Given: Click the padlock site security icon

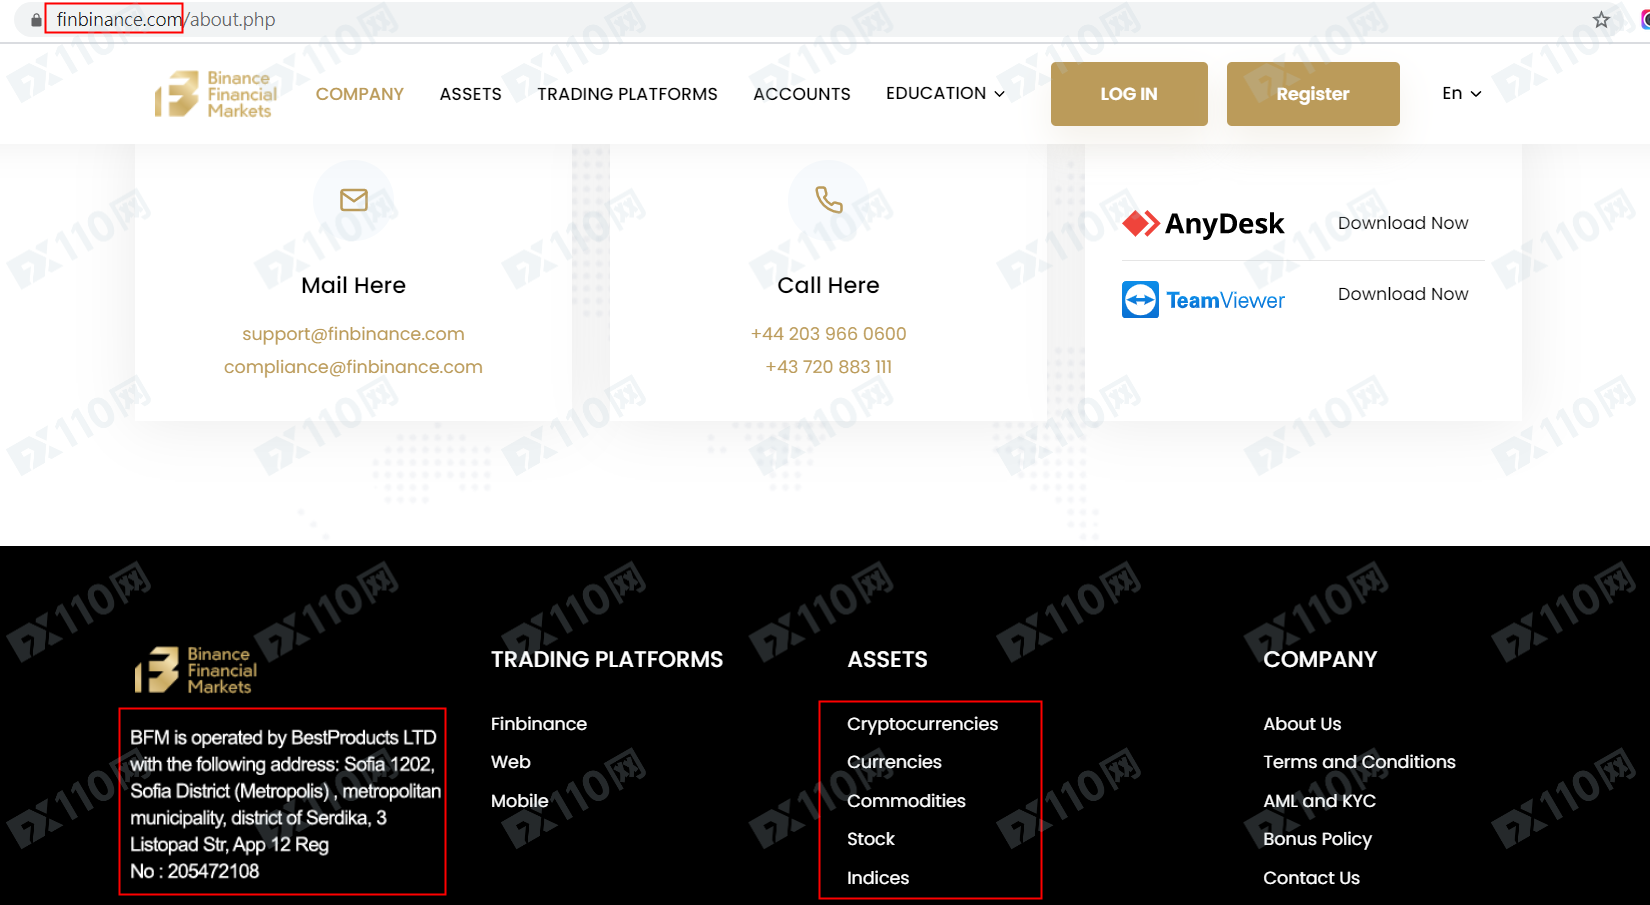Looking at the screenshot, I should (36, 20).
